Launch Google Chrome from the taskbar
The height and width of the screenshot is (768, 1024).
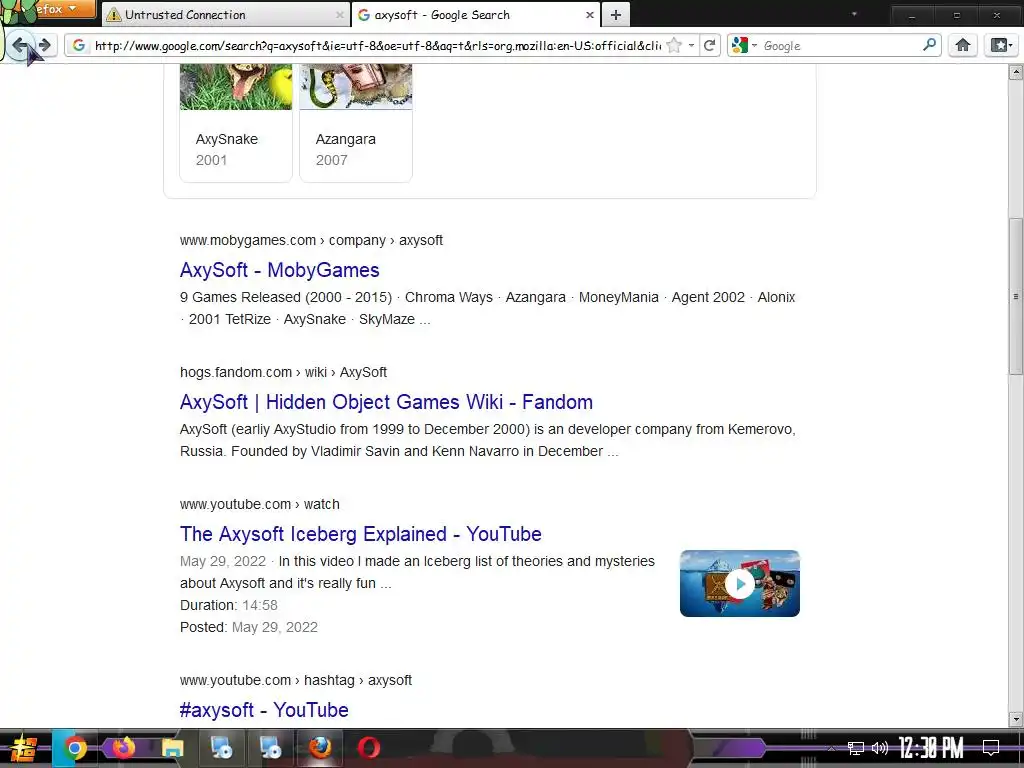tap(74, 748)
